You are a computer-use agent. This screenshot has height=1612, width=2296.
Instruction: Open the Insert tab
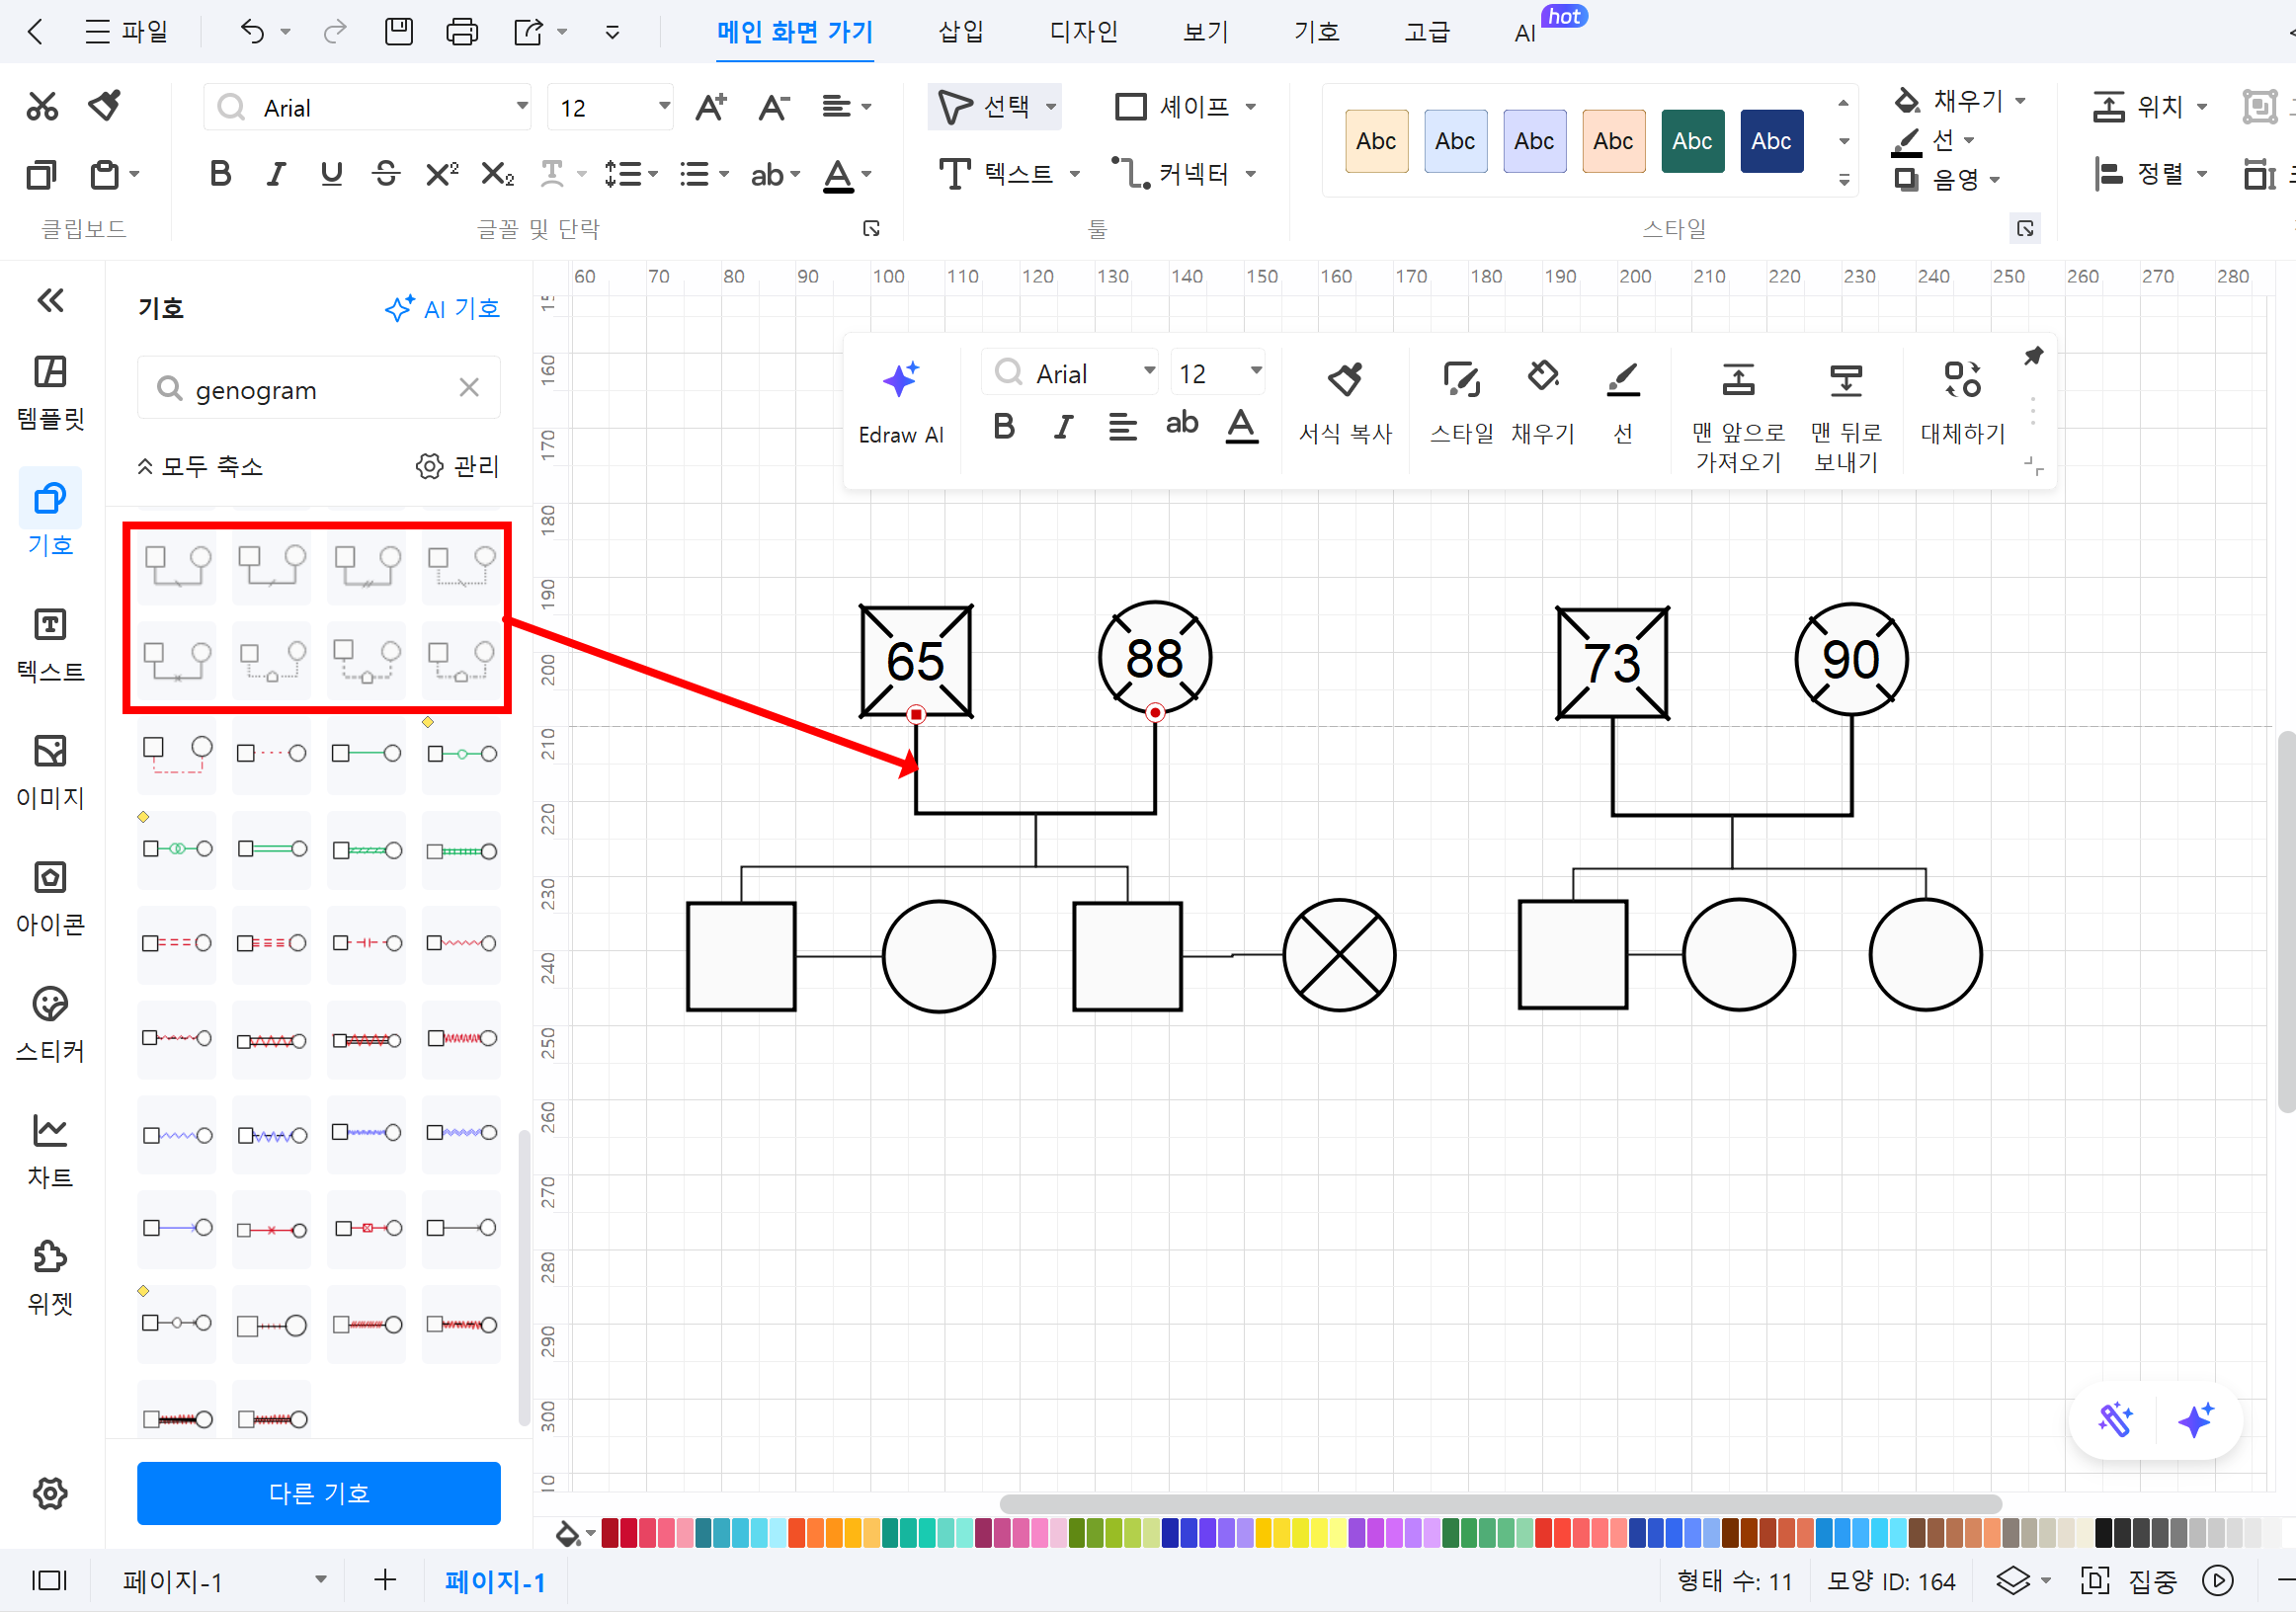[960, 32]
